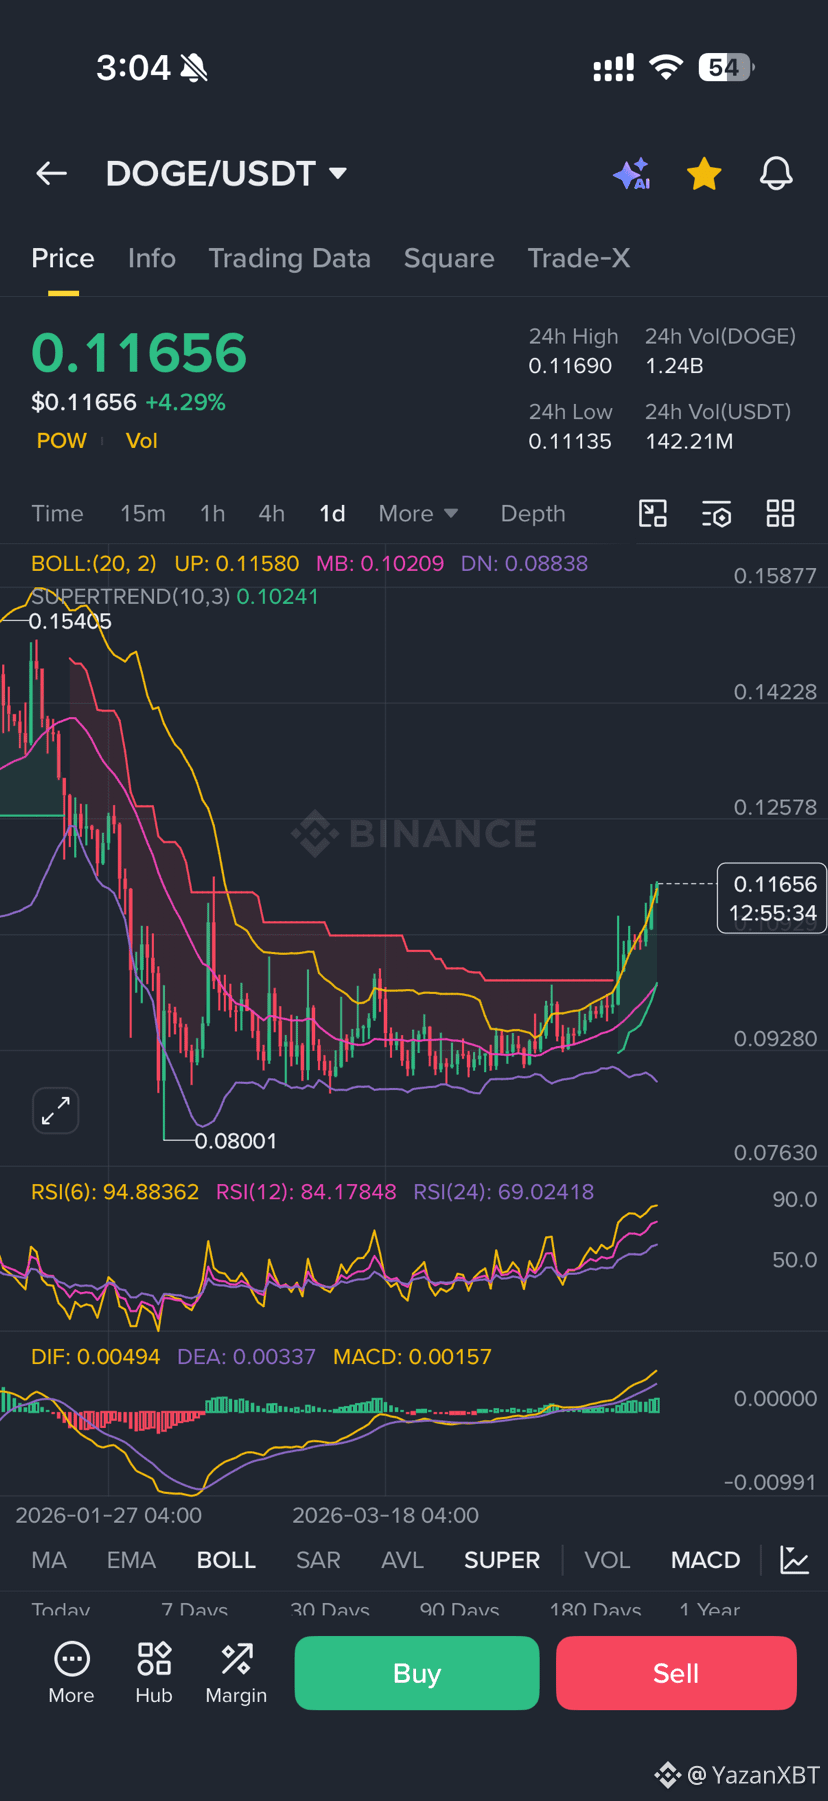828x1801 pixels.
Task: Open price alert bell icon
Action: pyautogui.click(x=776, y=174)
